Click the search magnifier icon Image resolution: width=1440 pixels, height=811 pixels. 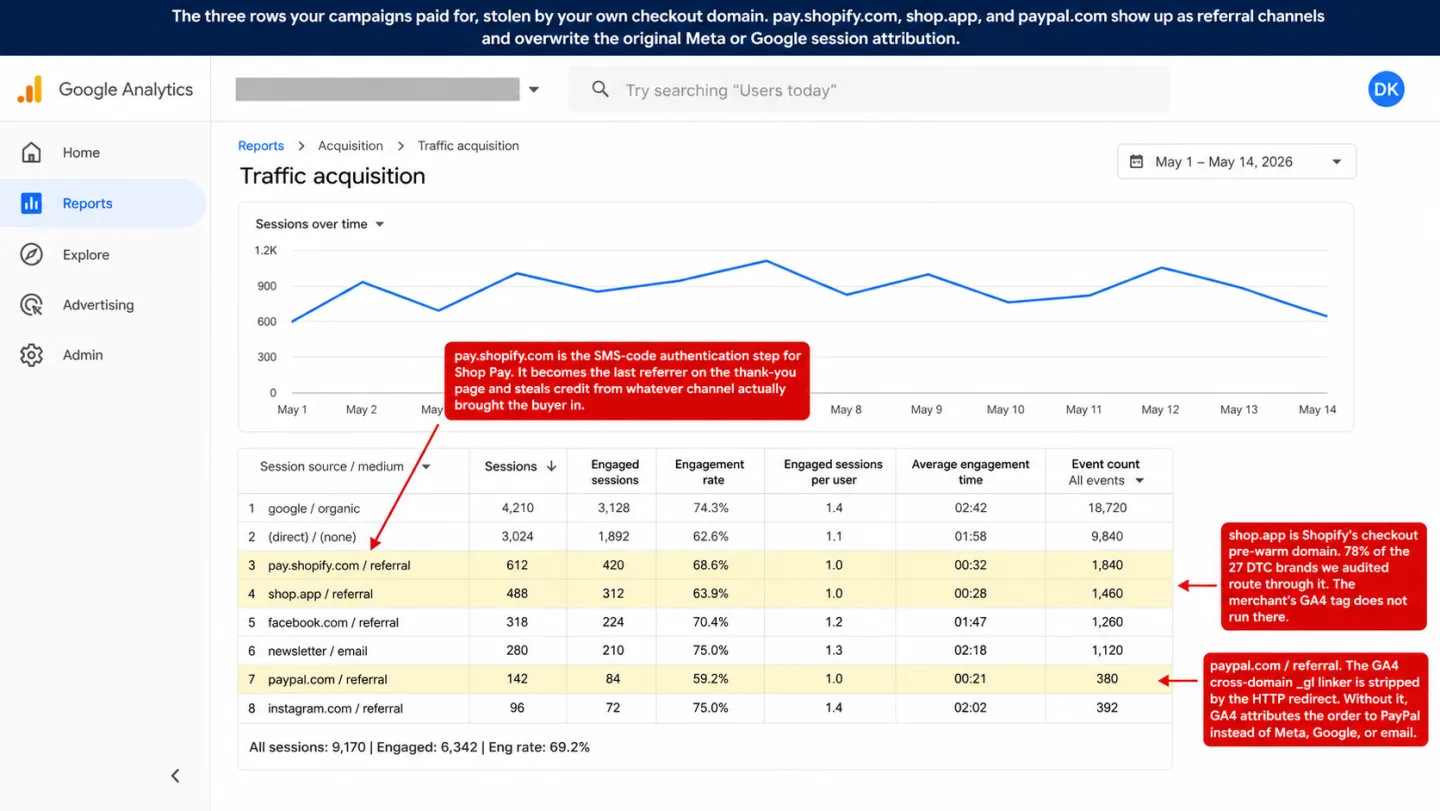(x=600, y=89)
